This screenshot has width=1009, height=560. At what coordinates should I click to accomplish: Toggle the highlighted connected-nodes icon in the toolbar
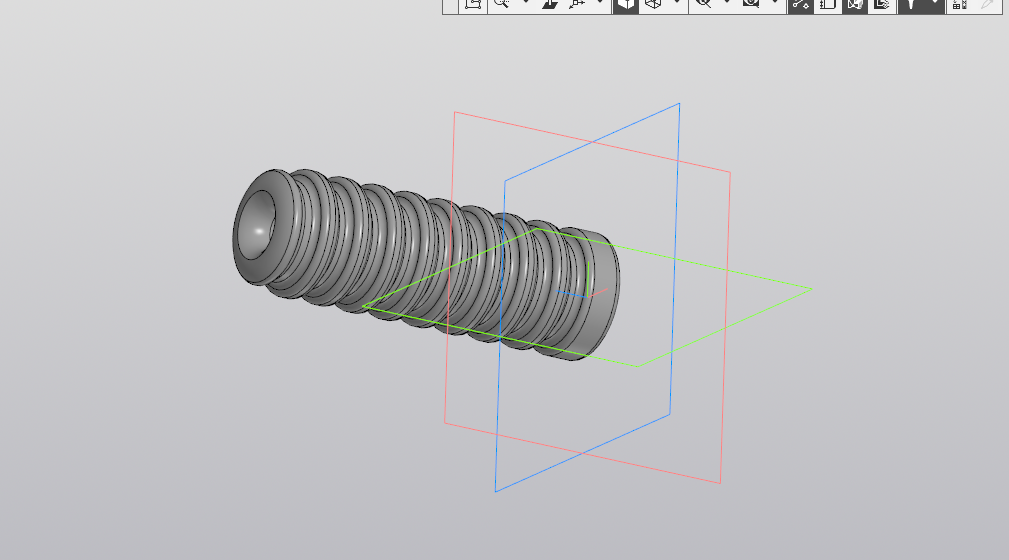click(x=801, y=5)
